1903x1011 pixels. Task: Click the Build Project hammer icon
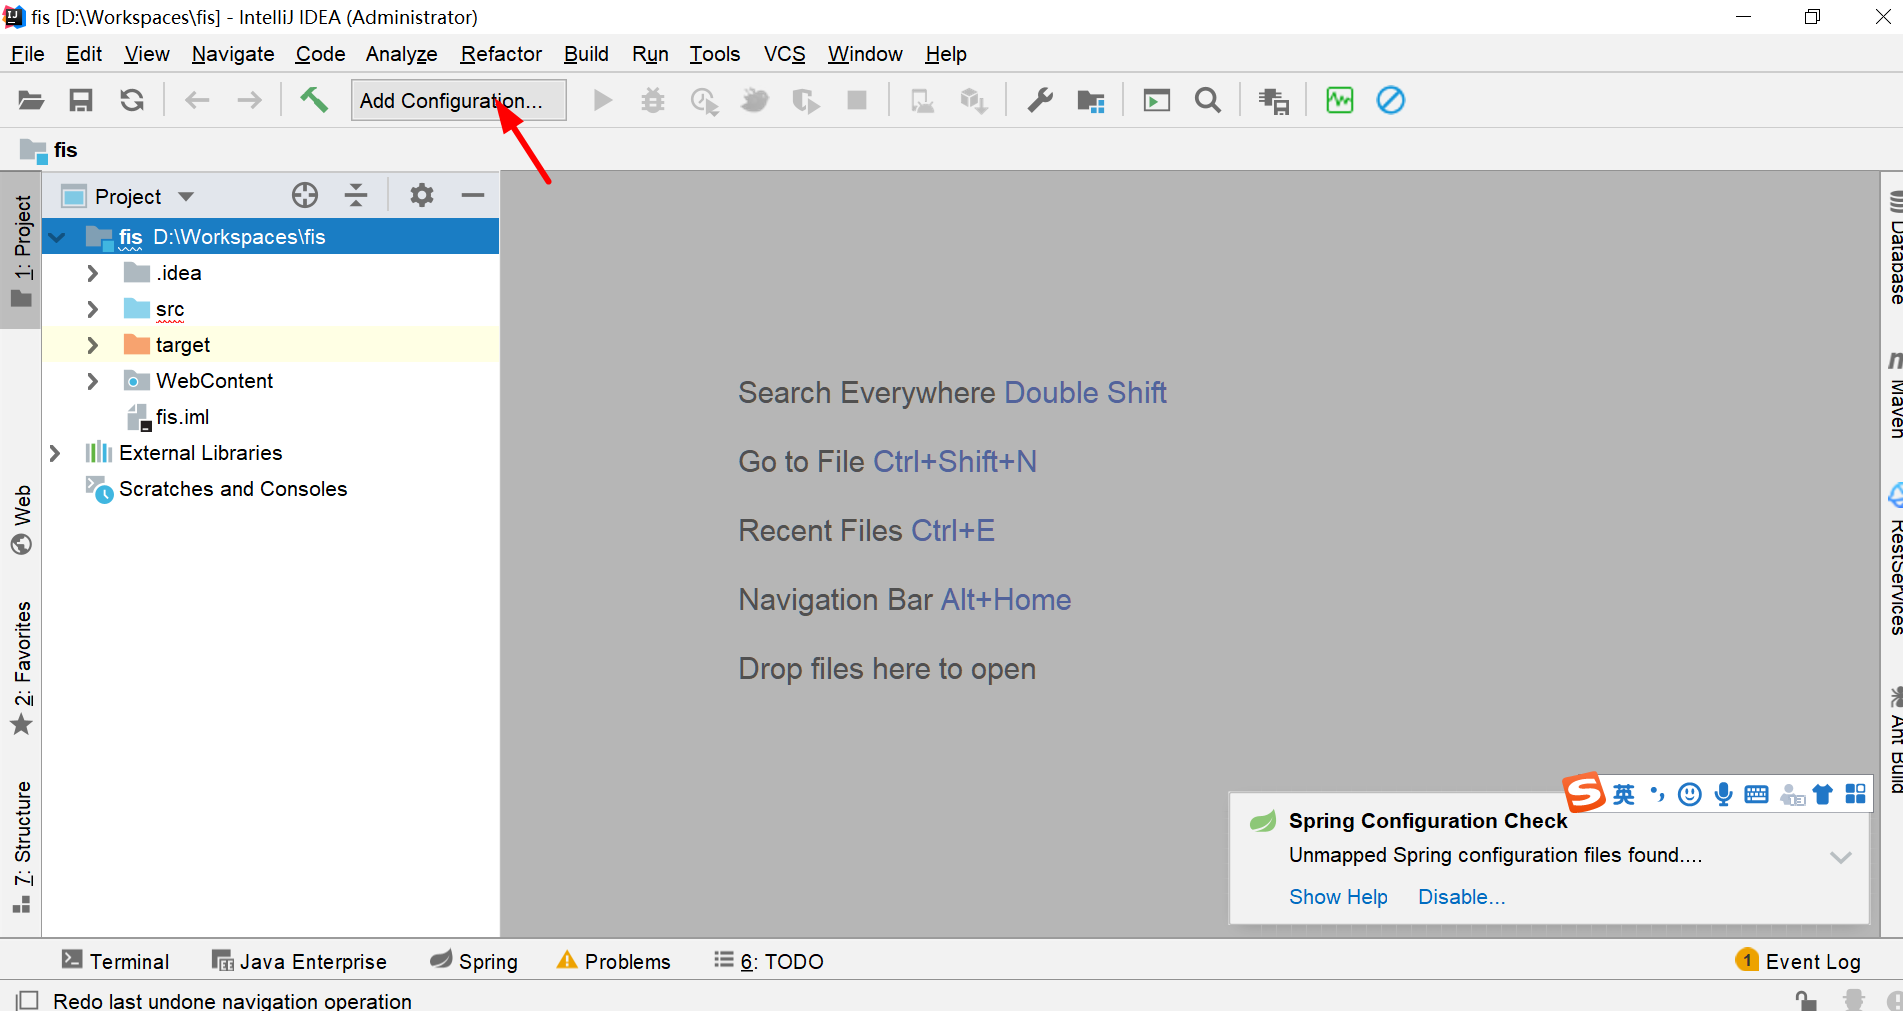click(x=314, y=99)
